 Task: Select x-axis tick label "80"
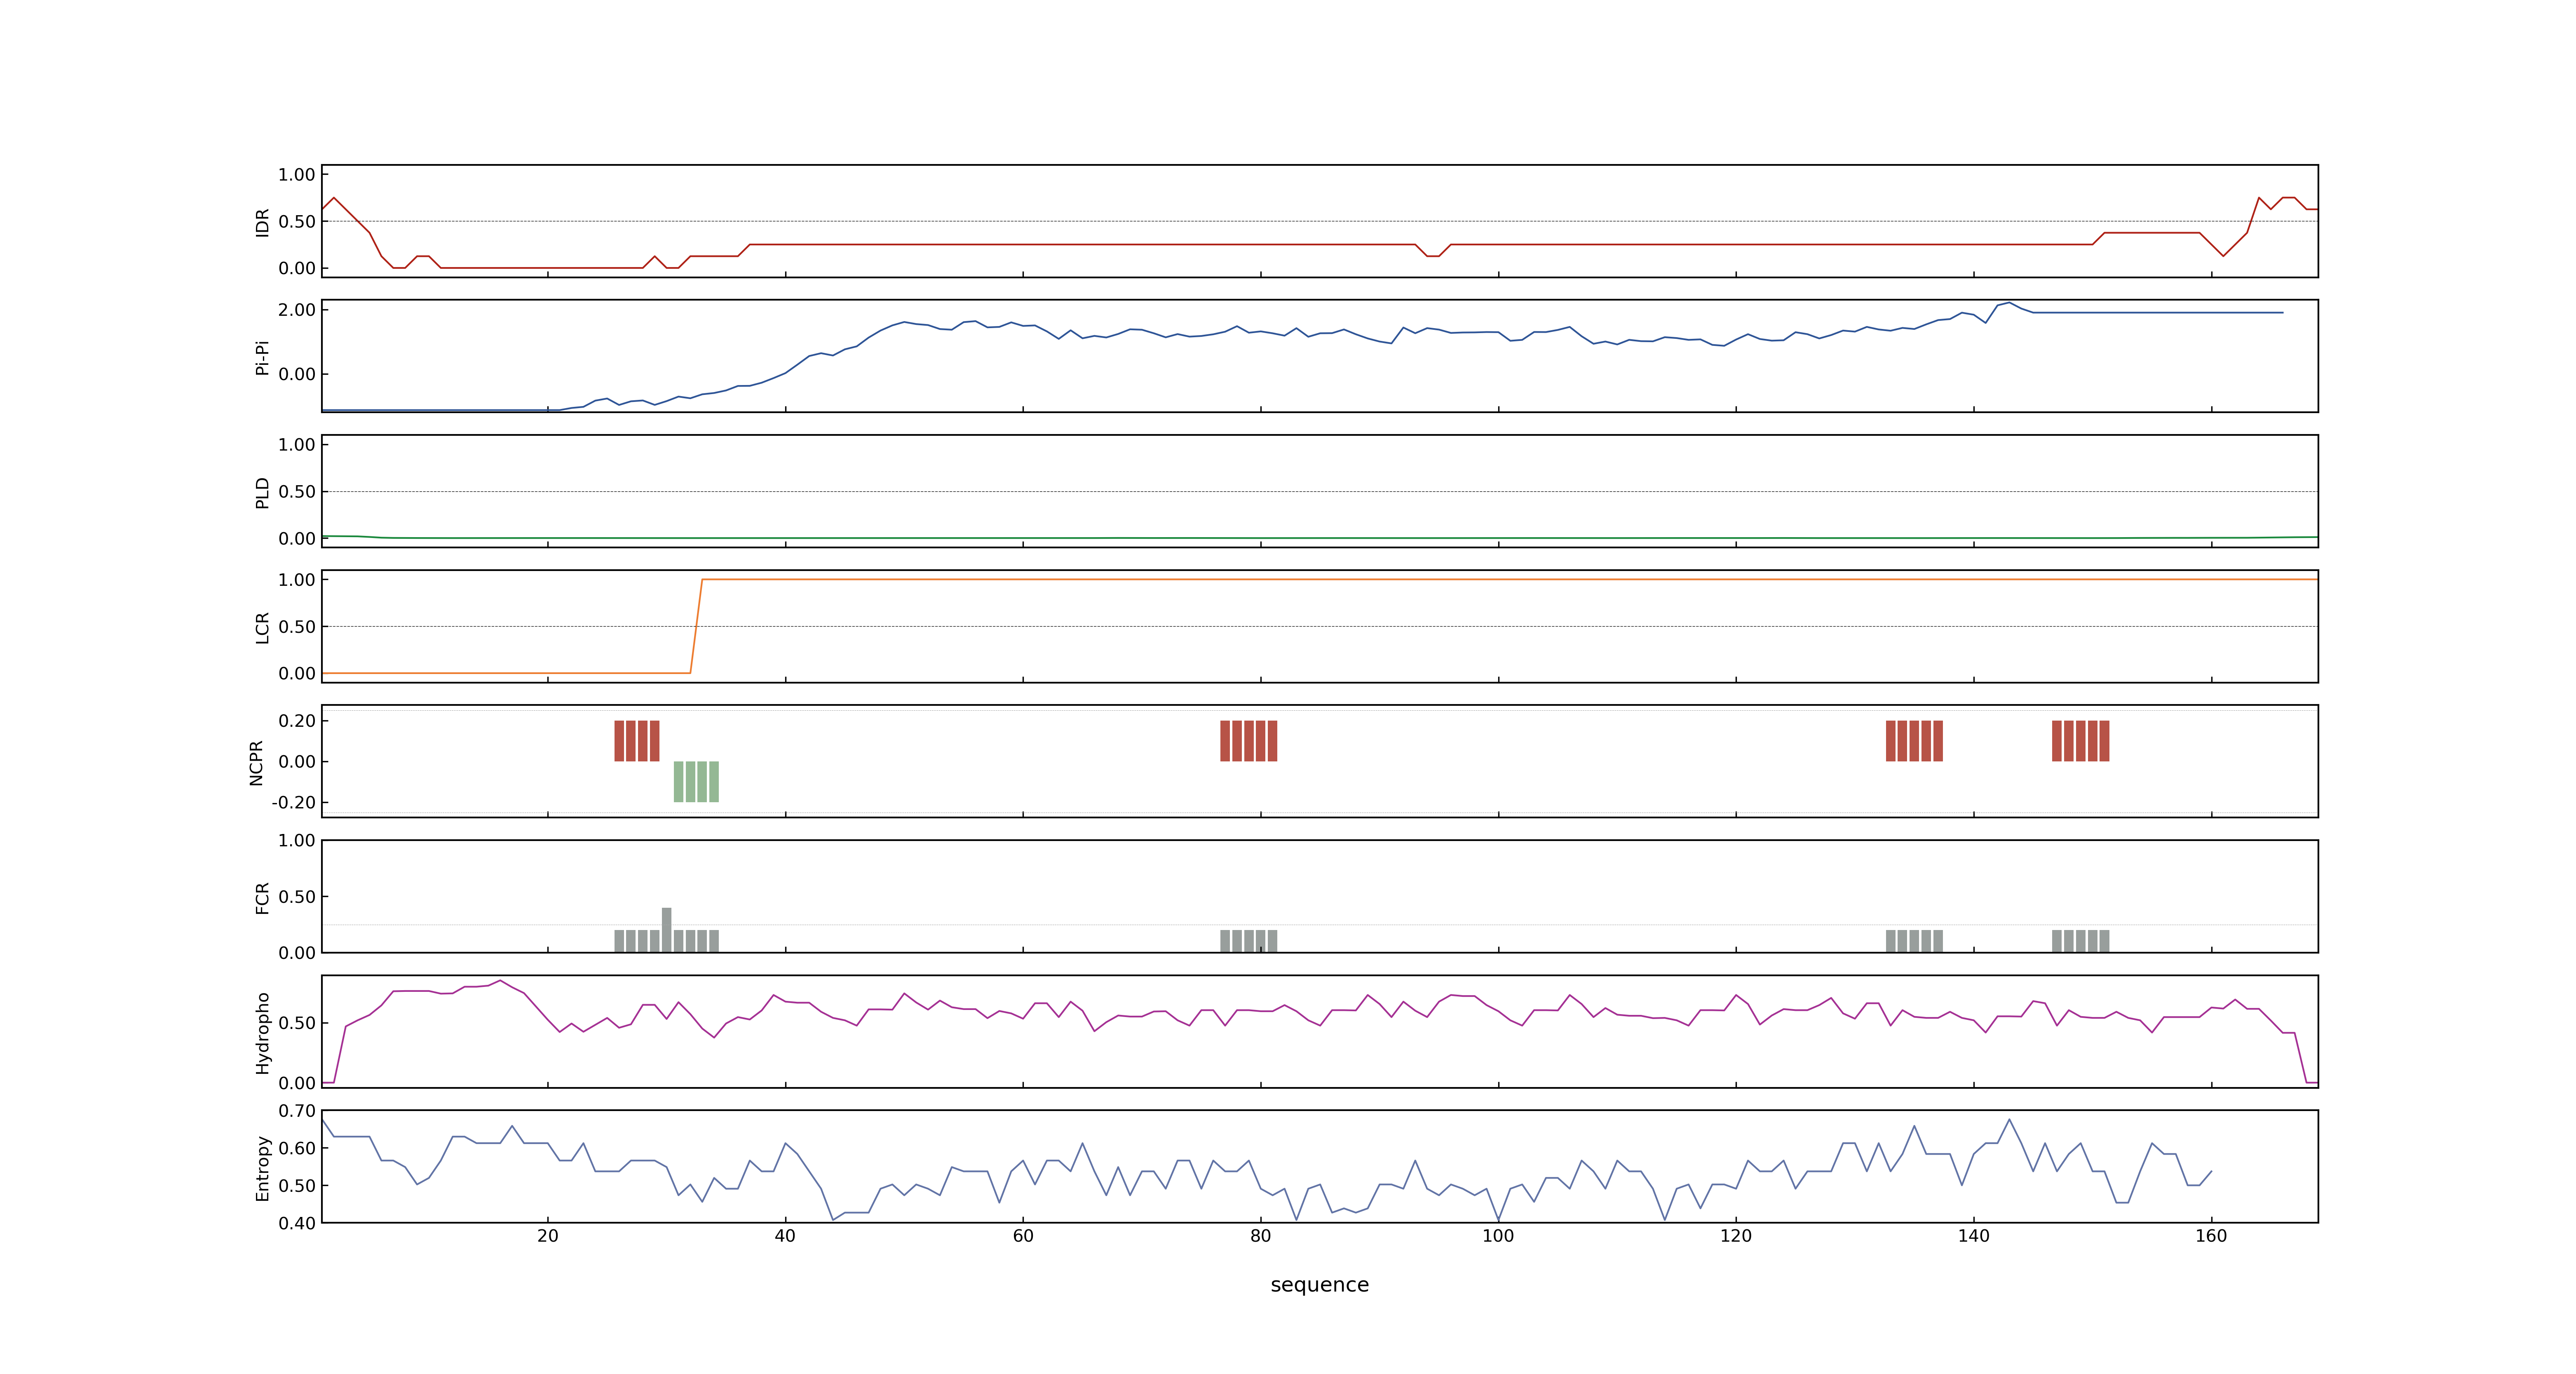point(1261,1236)
